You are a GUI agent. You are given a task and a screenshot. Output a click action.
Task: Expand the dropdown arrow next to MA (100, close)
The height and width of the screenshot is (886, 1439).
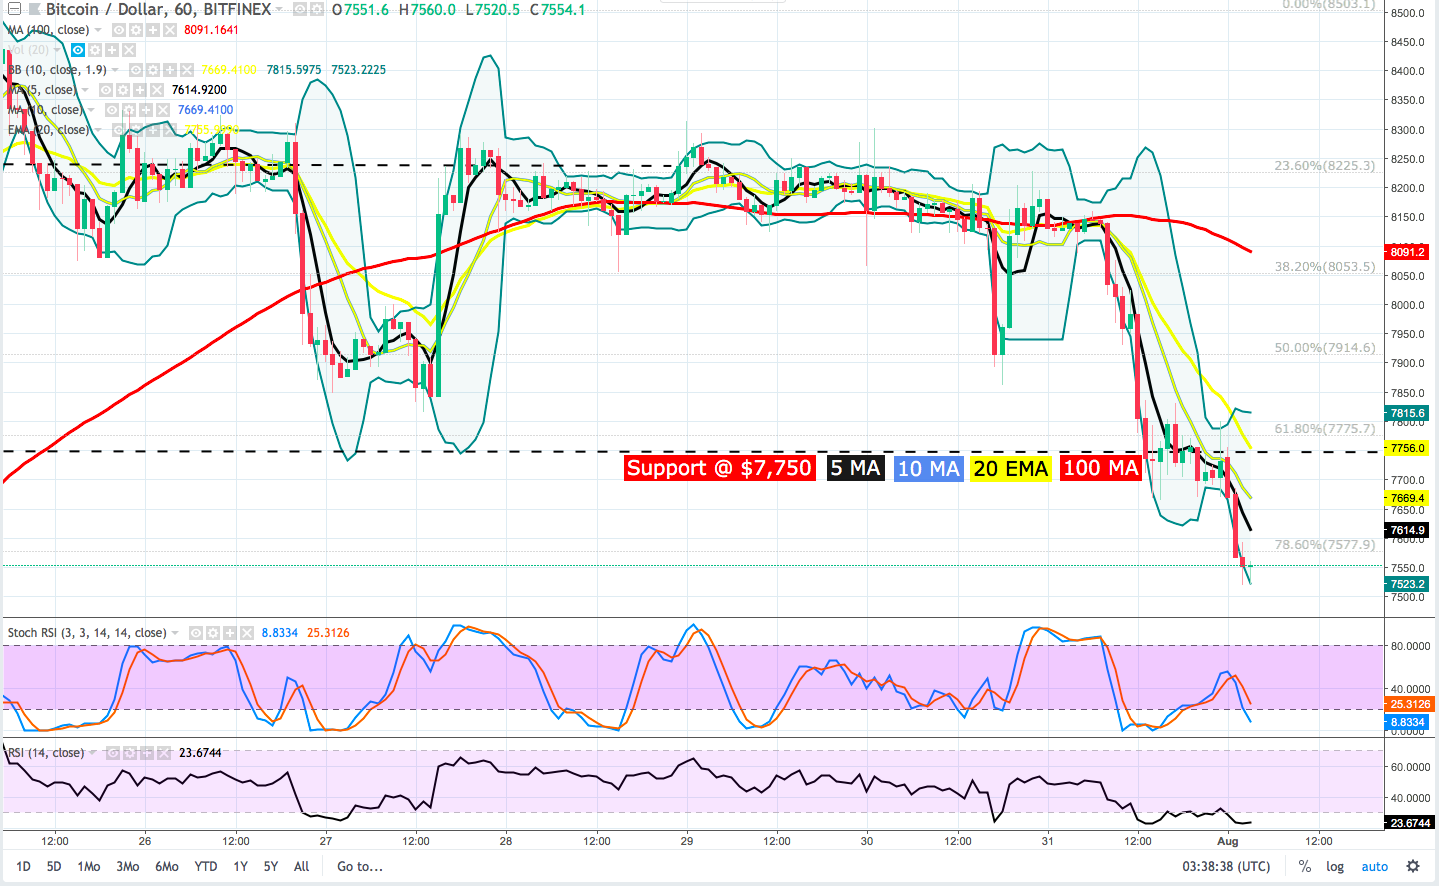coord(97,30)
